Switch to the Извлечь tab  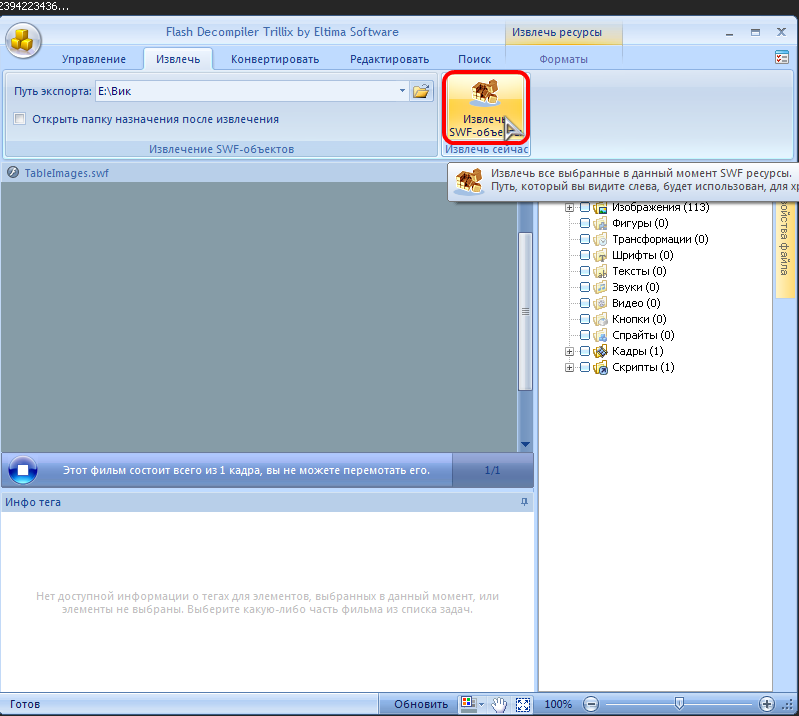178,59
